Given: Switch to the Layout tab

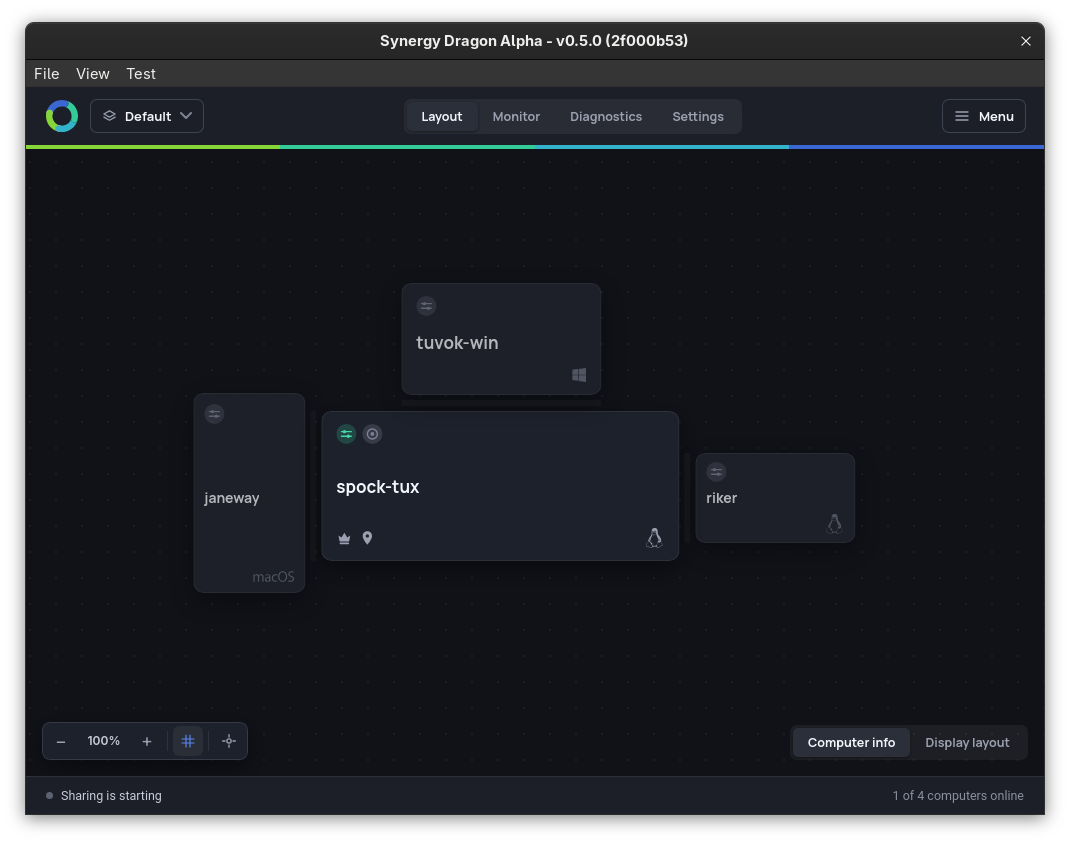Looking at the screenshot, I should (442, 117).
